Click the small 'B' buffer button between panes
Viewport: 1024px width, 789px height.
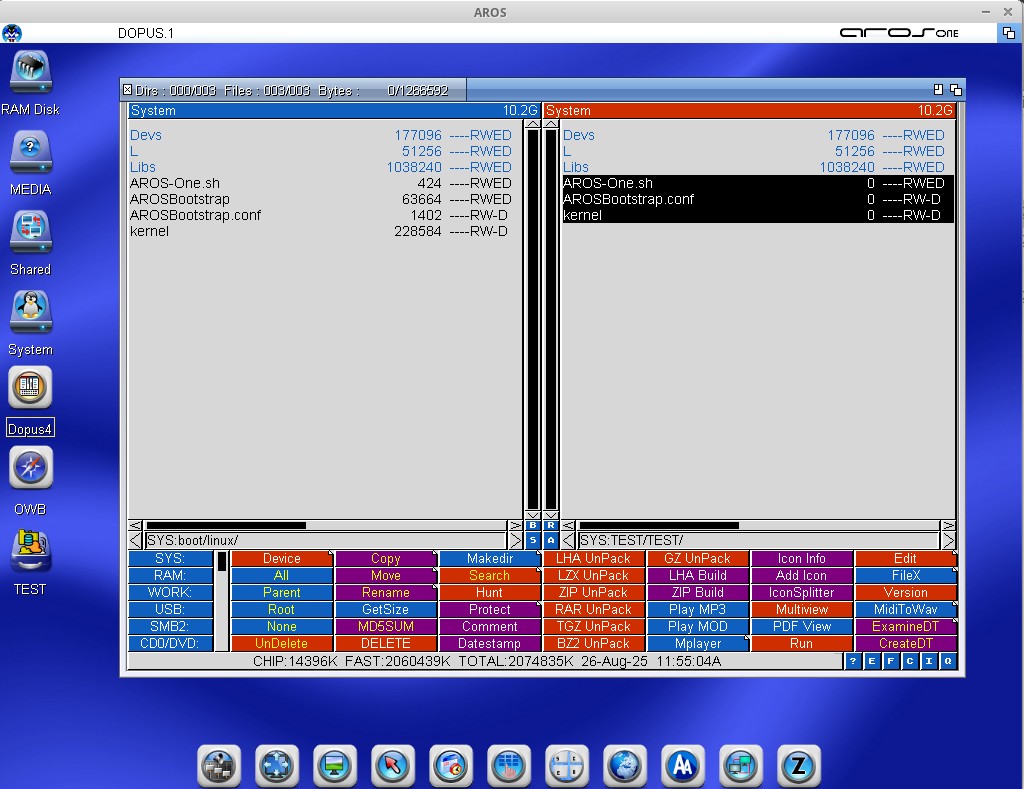(x=533, y=525)
